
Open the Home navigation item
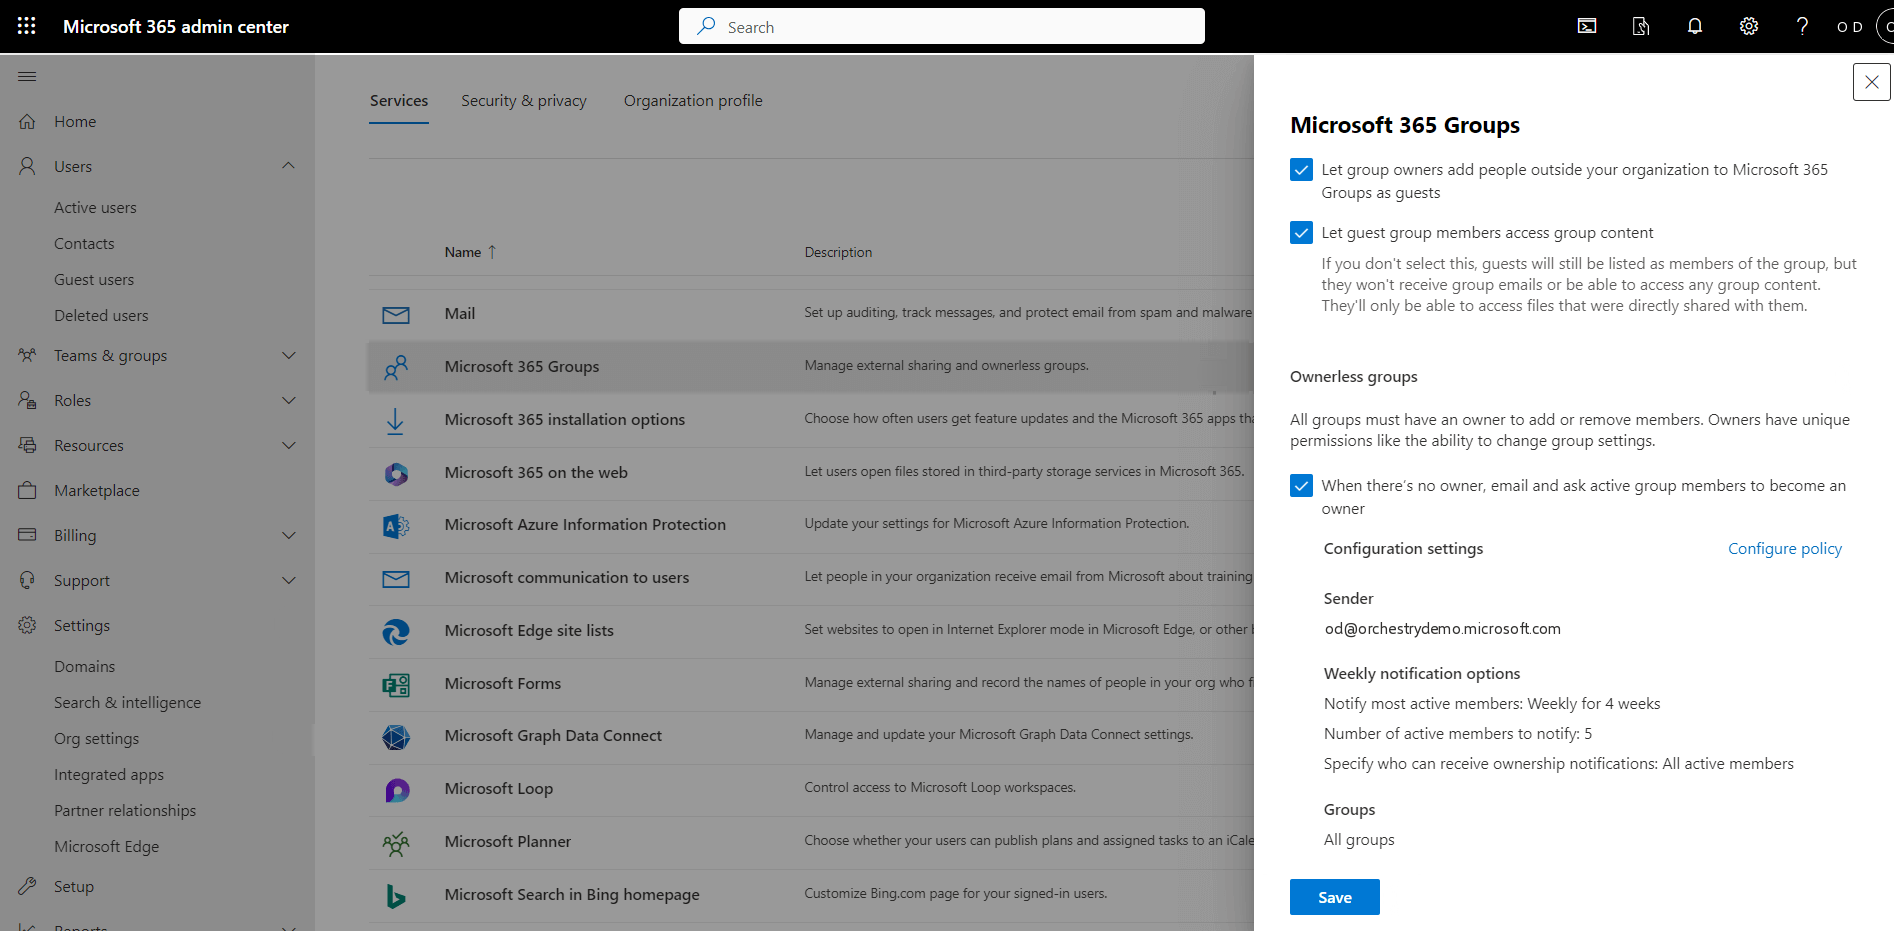[x=75, y=122]
